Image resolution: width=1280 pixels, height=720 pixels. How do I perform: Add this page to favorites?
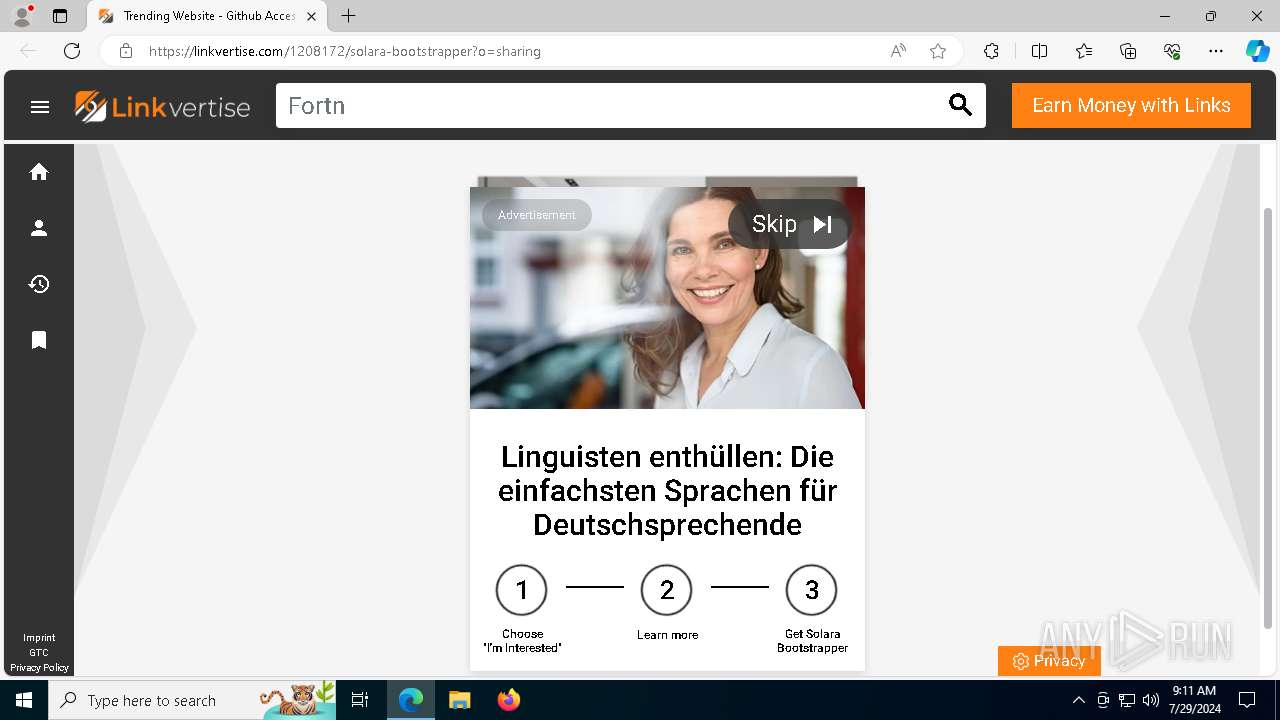pos(938,51)
